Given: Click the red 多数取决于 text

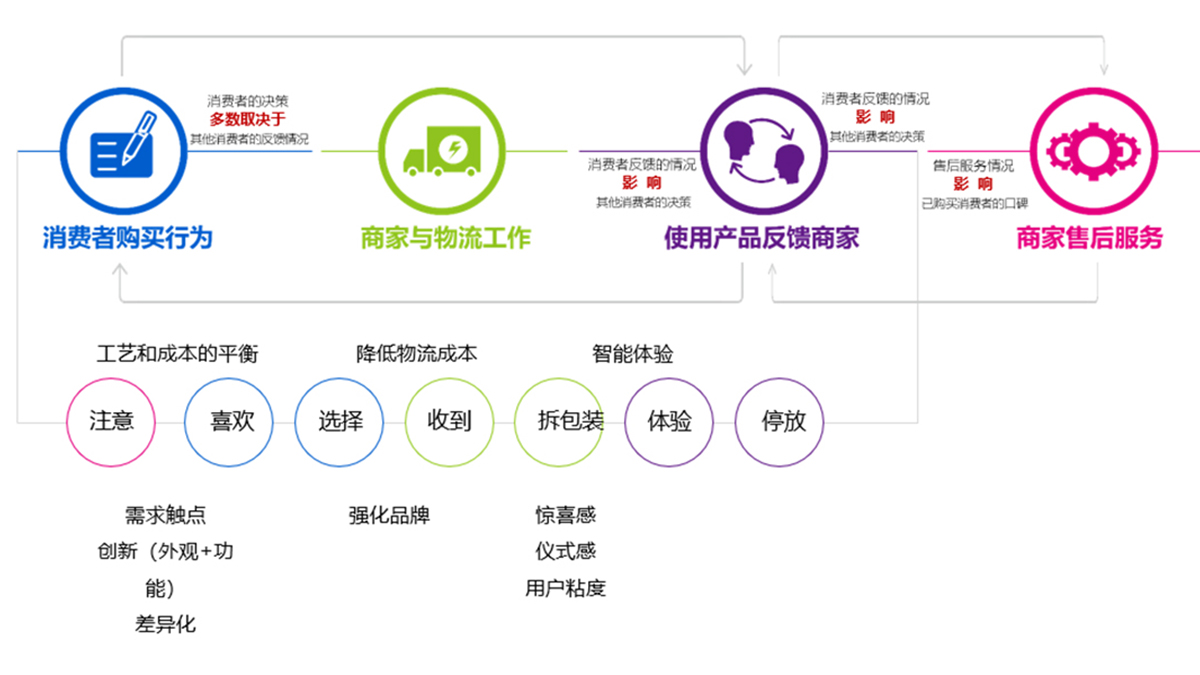Looking at the screenshot, I should [247, 119].
